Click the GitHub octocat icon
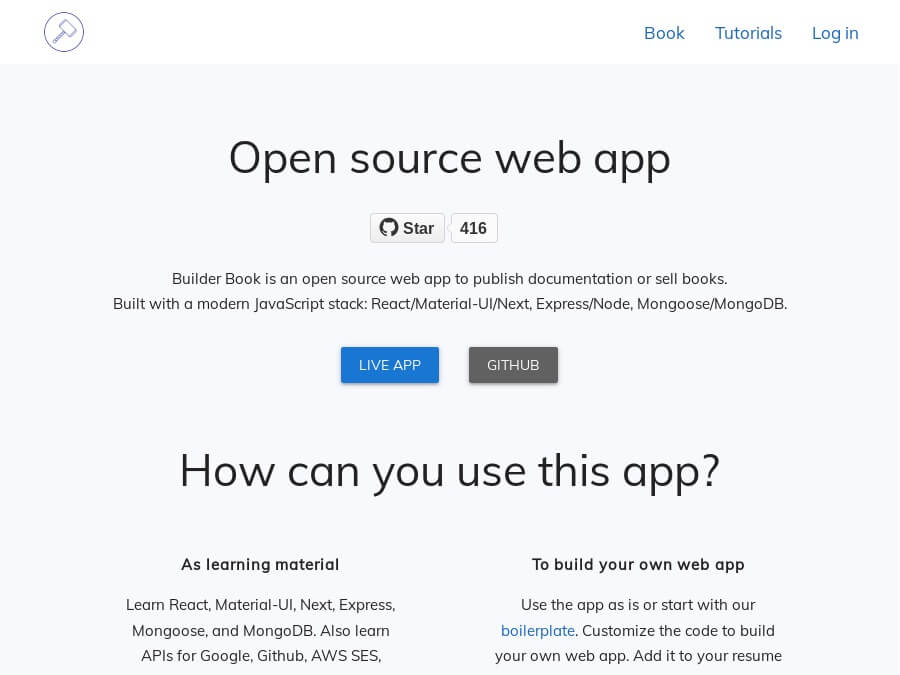Viewport: 900px width, 675px height. coord(389,228)
